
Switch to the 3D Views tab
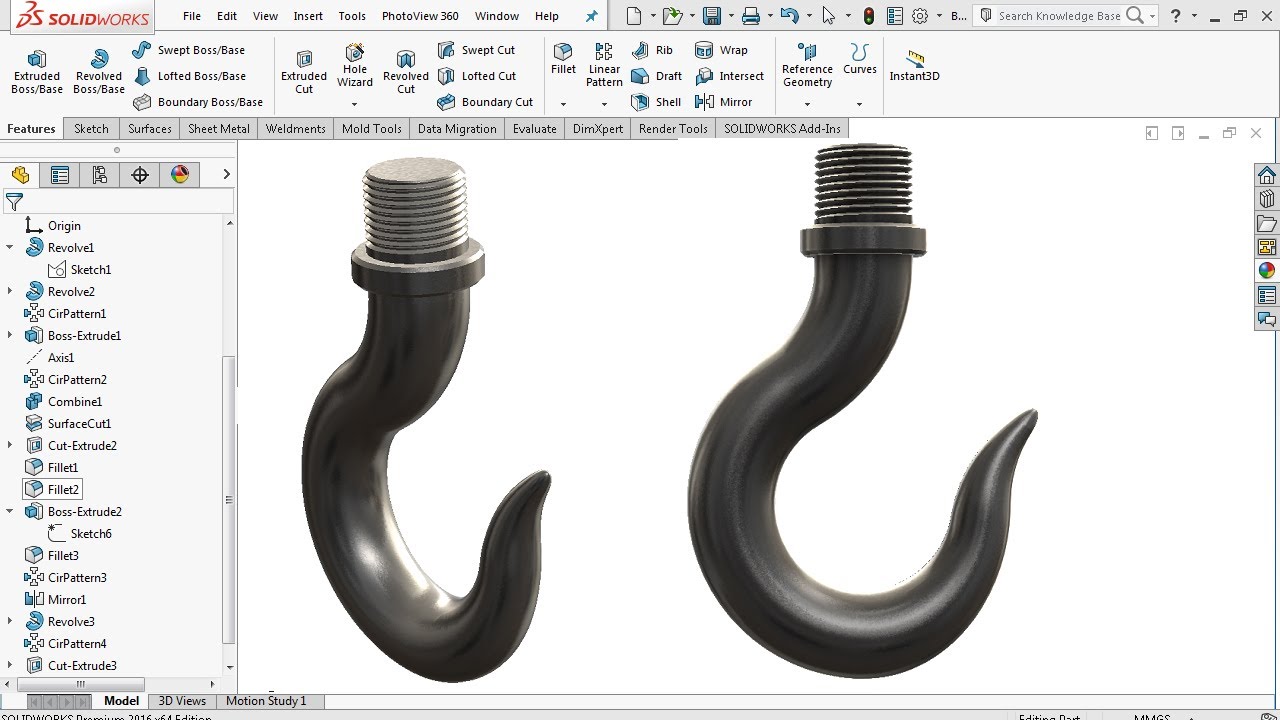182,701
